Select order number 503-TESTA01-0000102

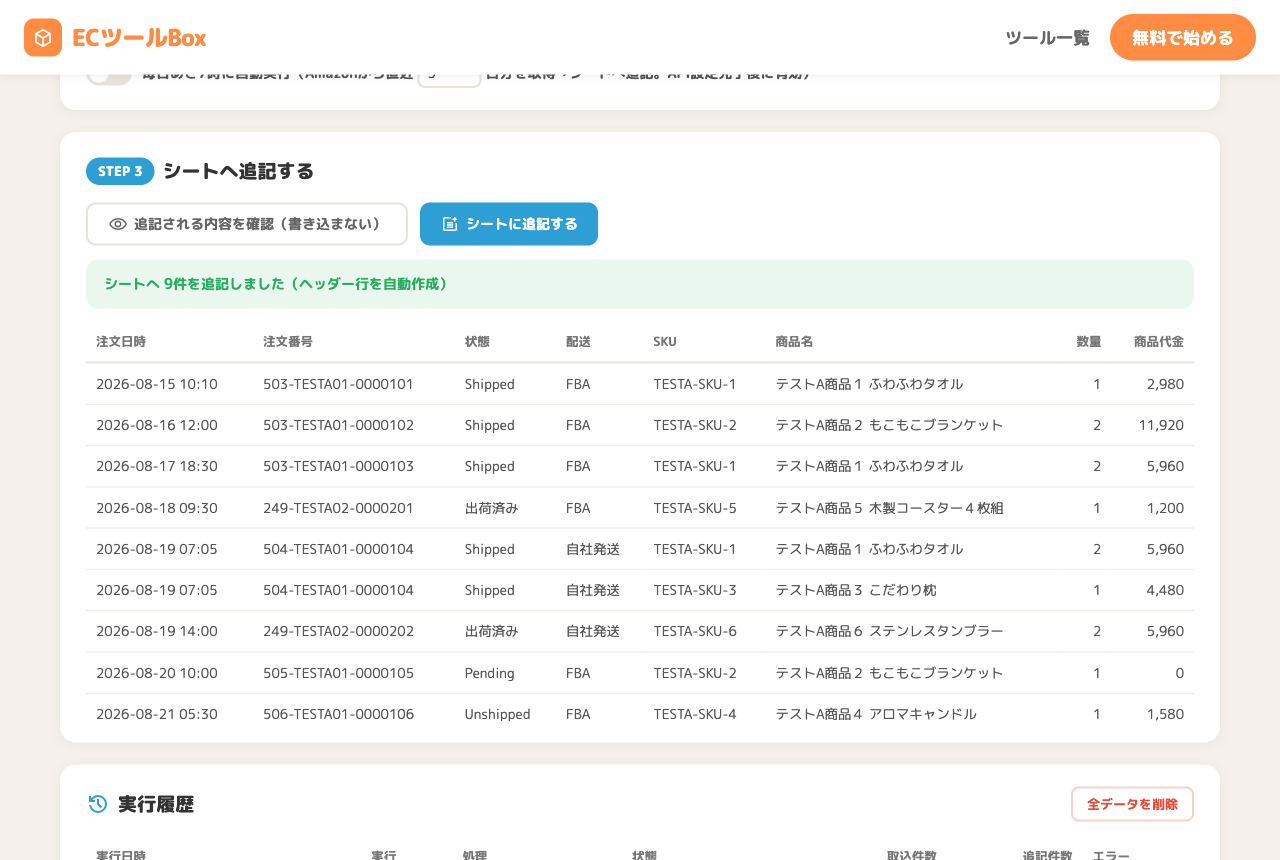click(338, 425)
